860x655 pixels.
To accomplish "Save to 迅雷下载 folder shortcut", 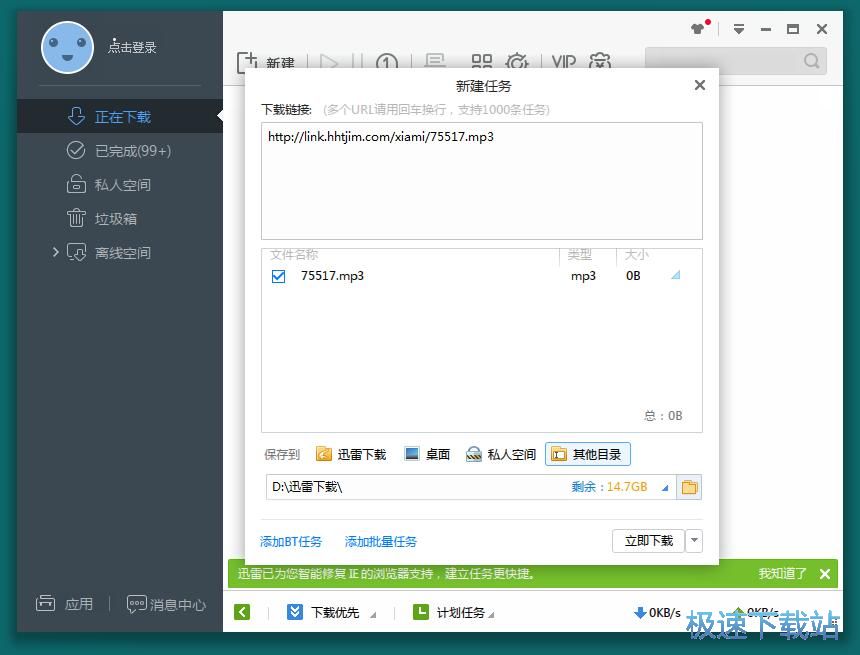I will (x=351, y=454).
